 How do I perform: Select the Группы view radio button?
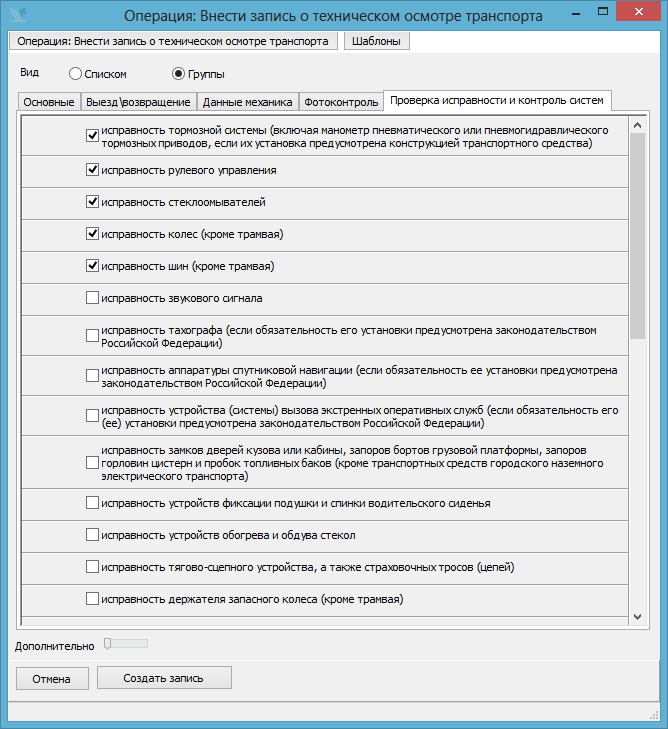[x=179, y=74]
